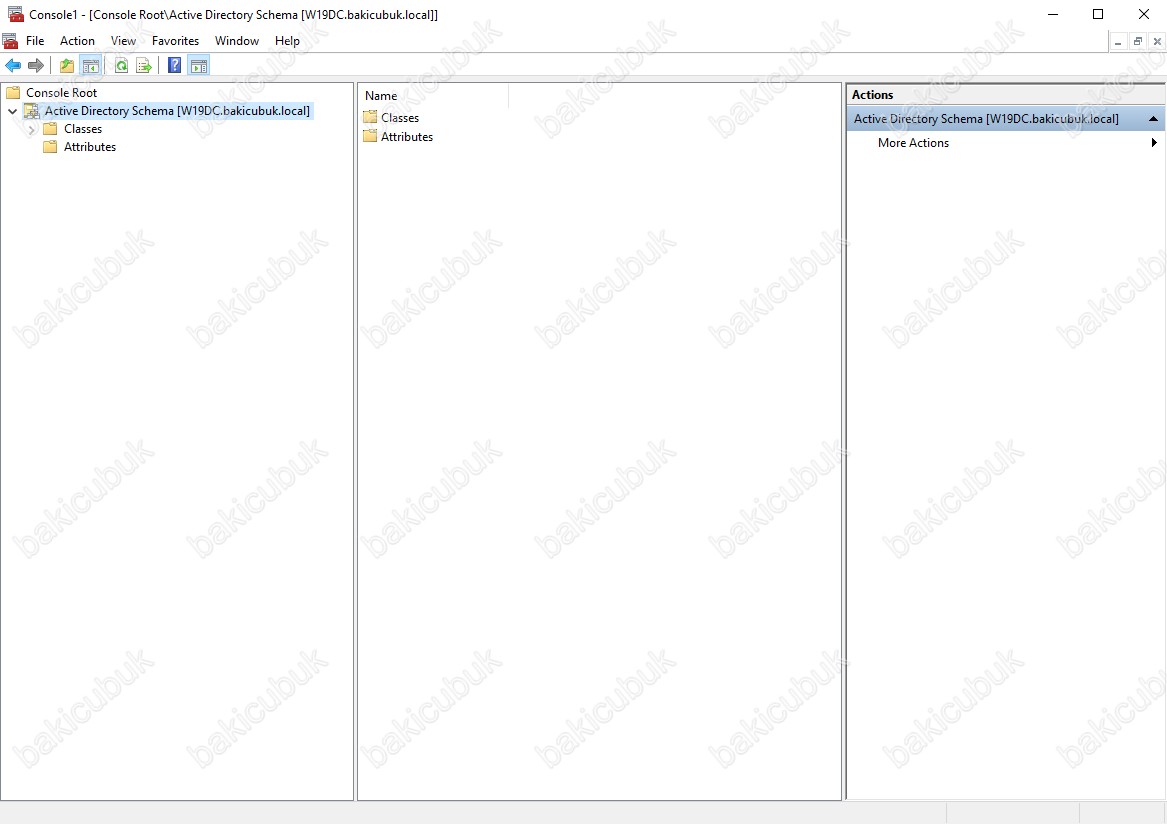The image size is (1167, 824).
Task: Select Attributes folder in left tree
Action: pos(89,147)
